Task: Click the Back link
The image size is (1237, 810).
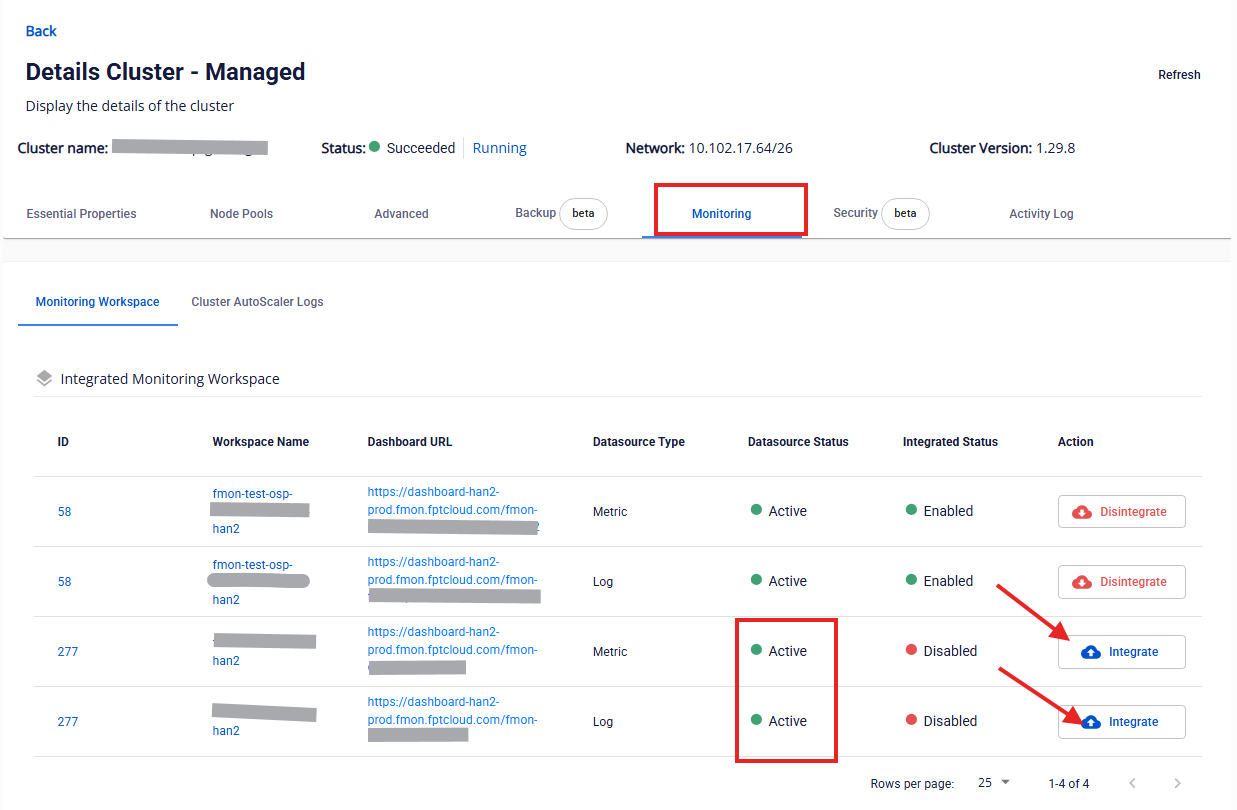Action: pos(41,31)
